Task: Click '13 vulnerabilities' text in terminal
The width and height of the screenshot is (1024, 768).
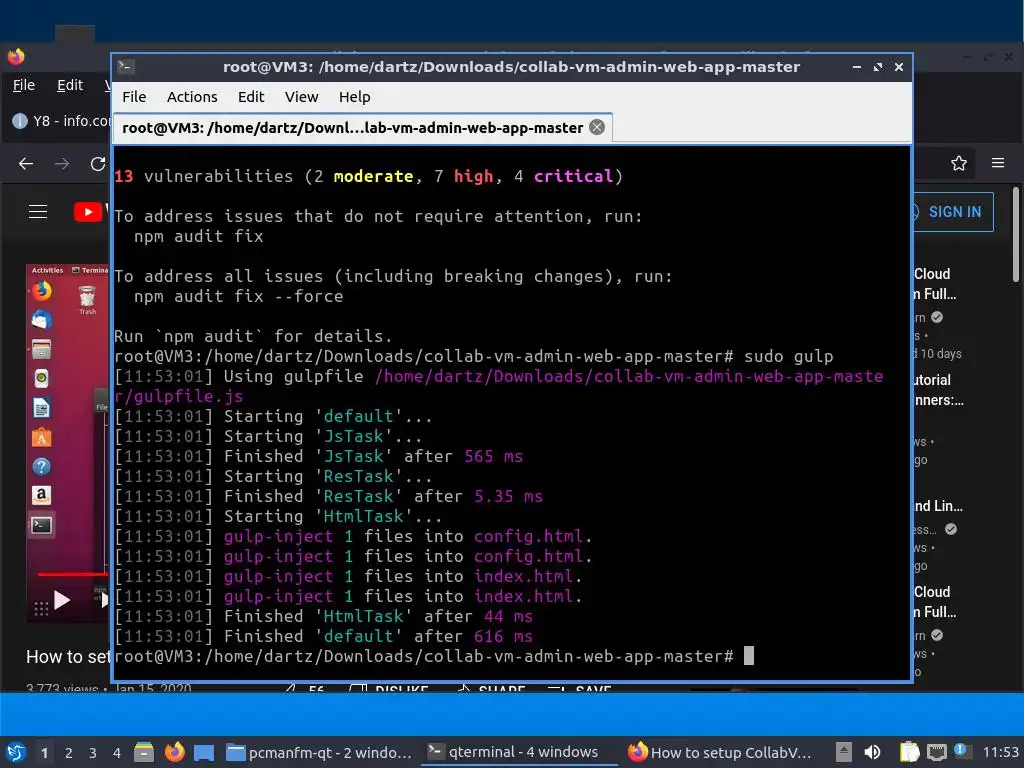Action: (204, 176)
